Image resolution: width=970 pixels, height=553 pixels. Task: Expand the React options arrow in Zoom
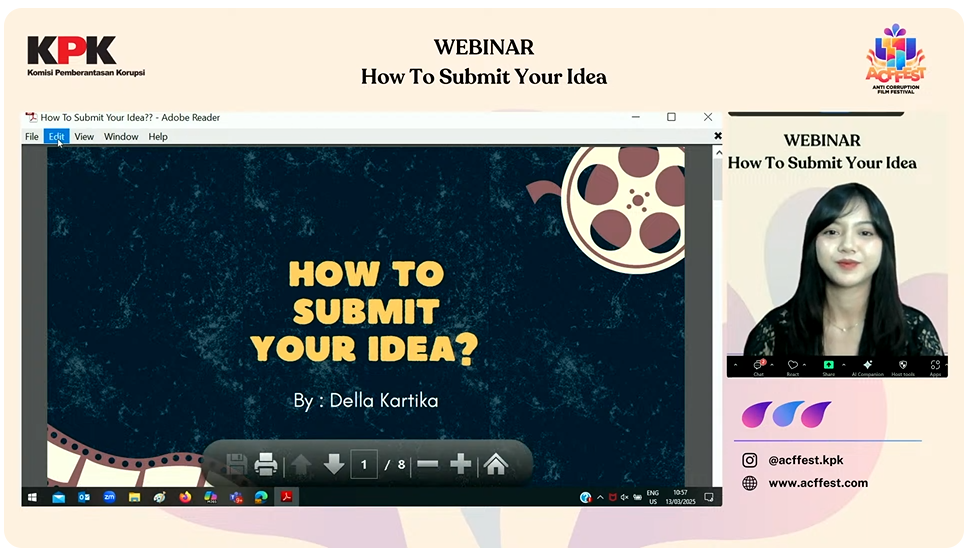click(x=804, y=365)
